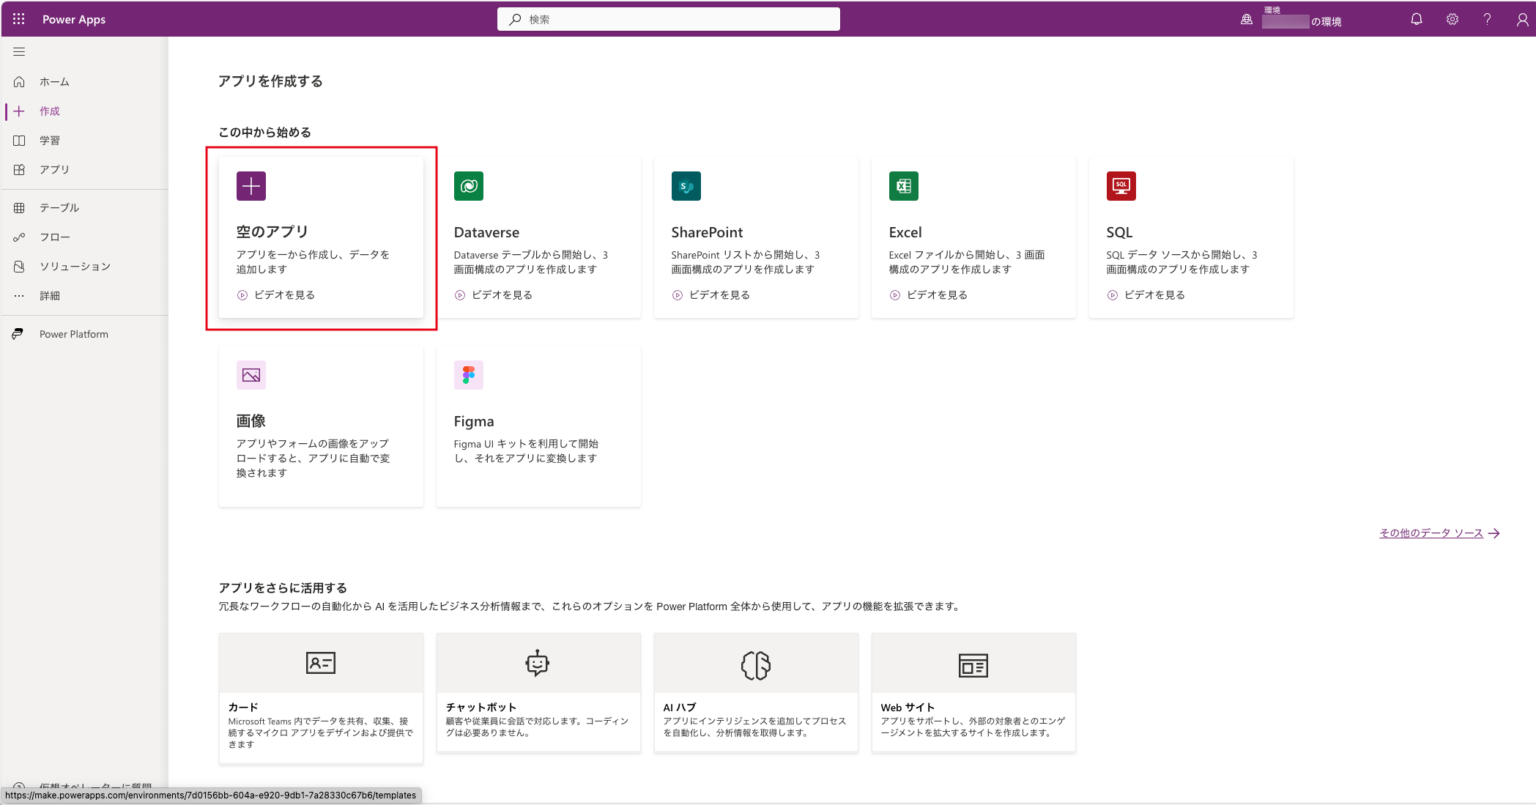Viewport: 1536px width, 805px height.
Task: Open the カード (Cards) feature icon
Action: 320,662
